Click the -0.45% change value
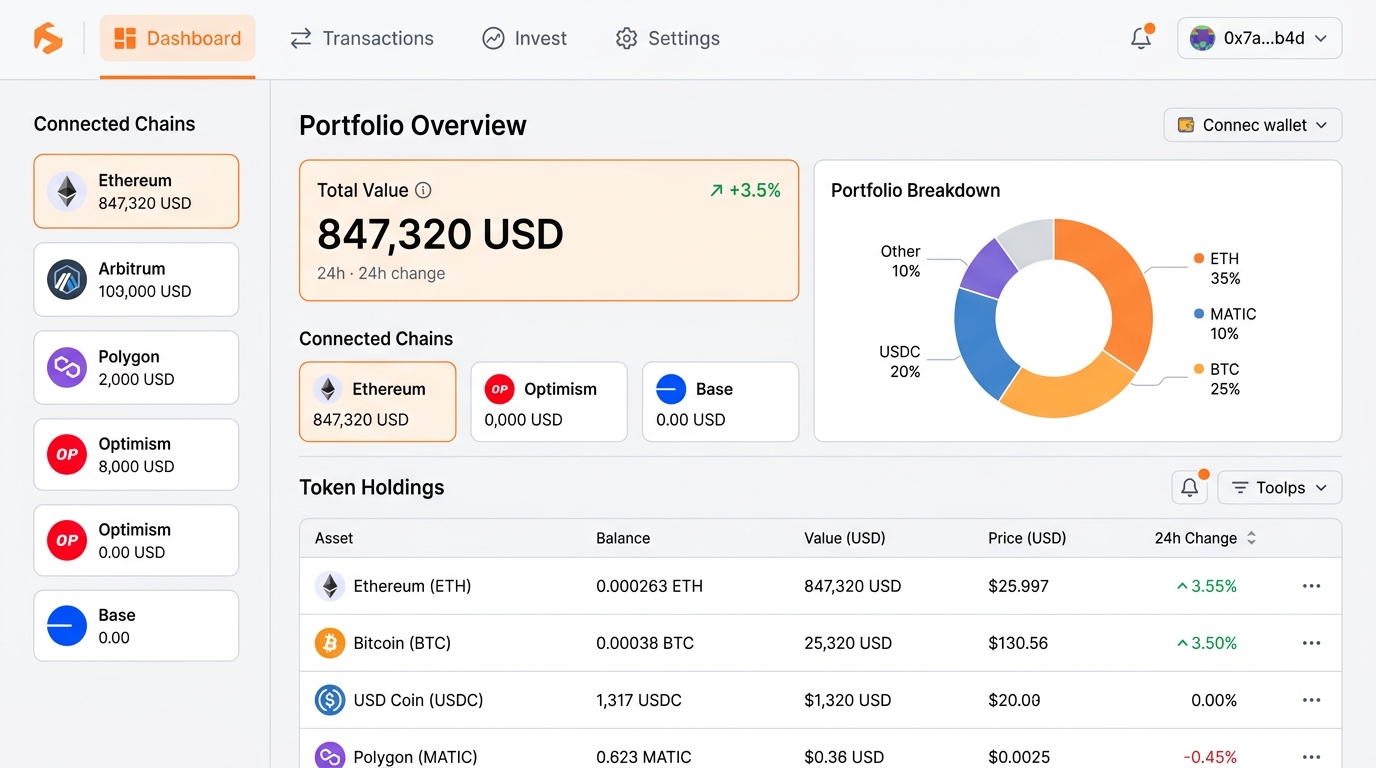 coord(1210,757)
